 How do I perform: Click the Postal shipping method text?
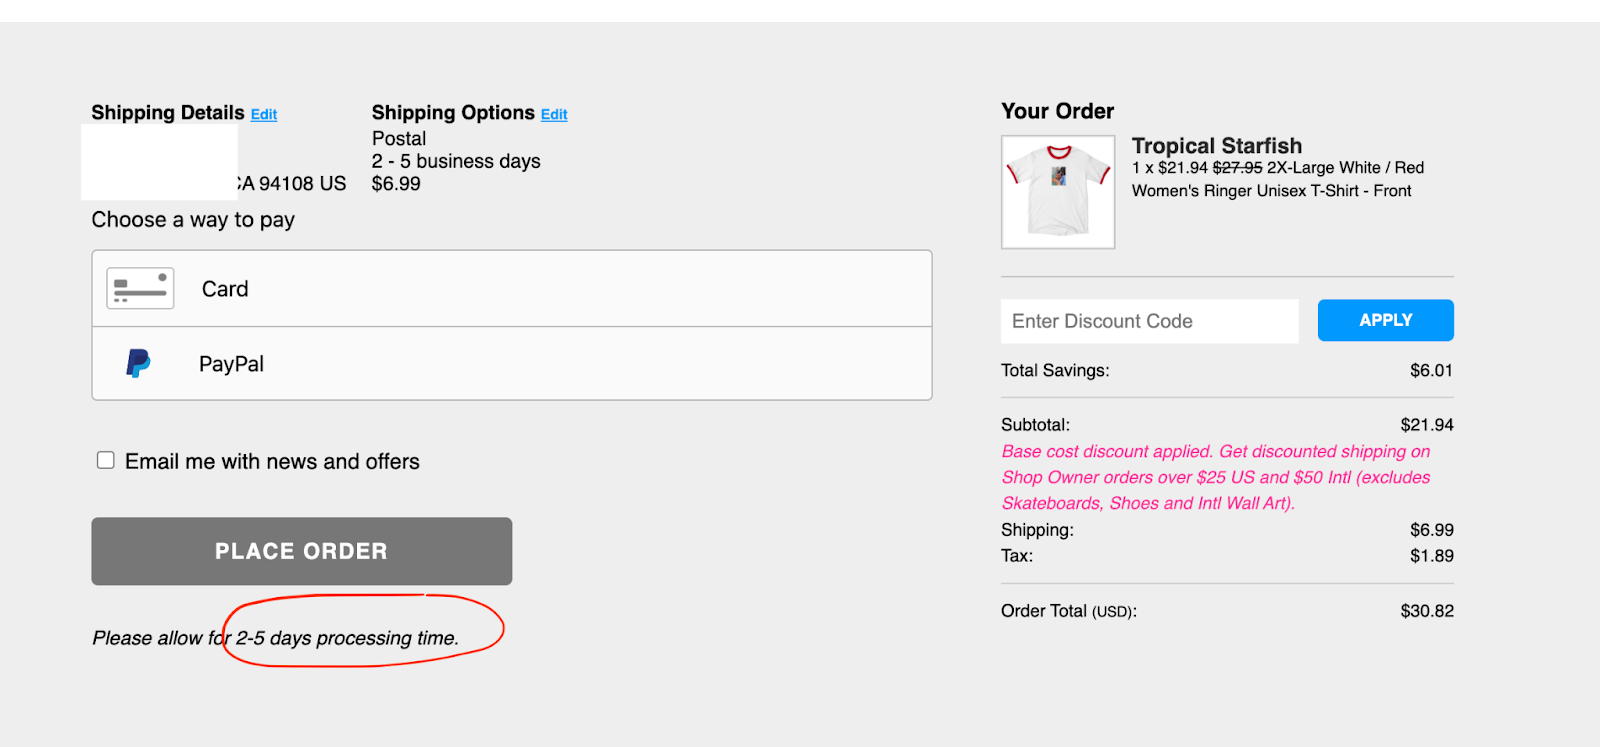click(x=399, y=139)
